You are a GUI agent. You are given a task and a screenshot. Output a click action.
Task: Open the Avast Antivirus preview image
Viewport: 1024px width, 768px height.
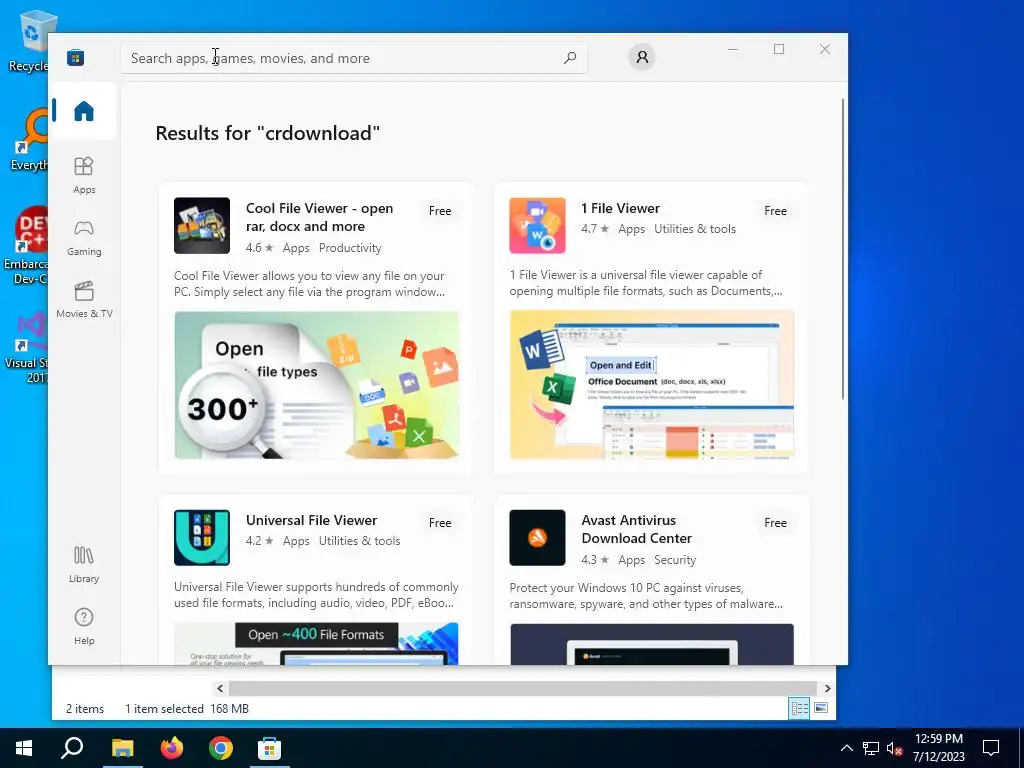[652, 645]
